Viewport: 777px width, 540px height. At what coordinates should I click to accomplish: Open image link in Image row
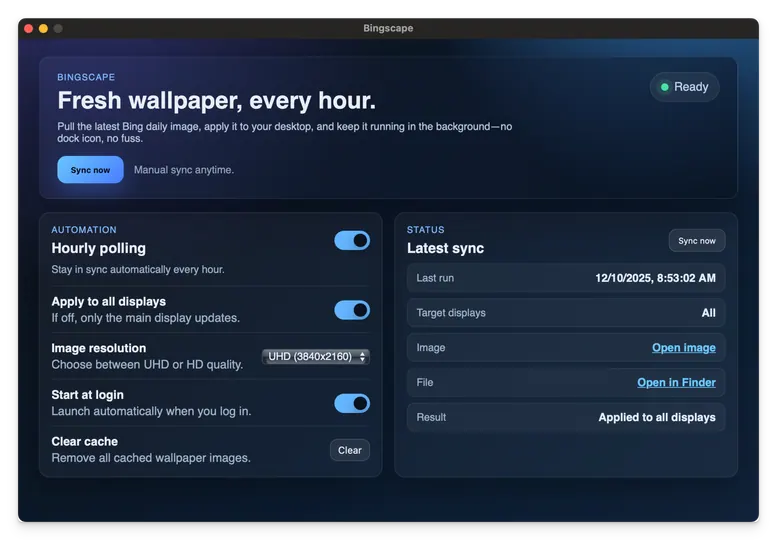pyautogui.click(x=683, y=348)
